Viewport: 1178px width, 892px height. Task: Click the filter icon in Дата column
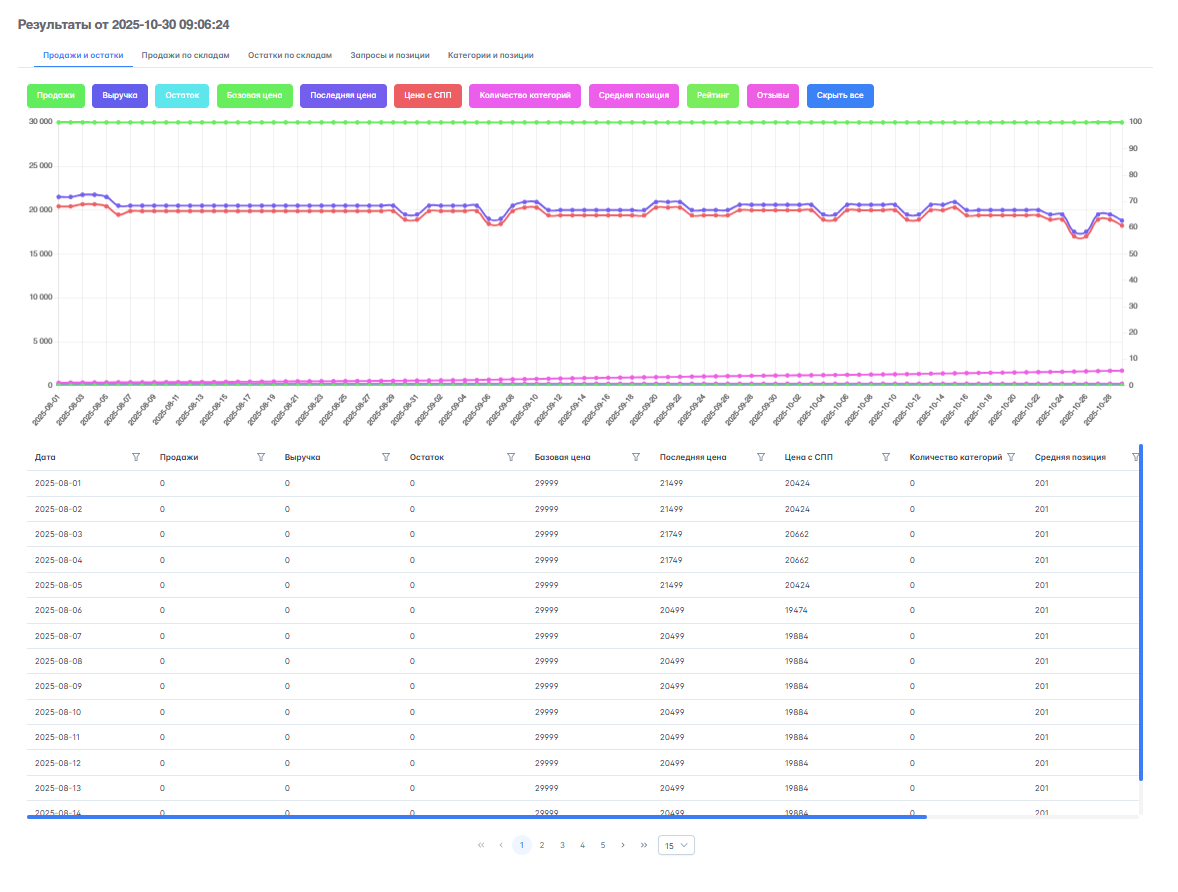(136, 457)
